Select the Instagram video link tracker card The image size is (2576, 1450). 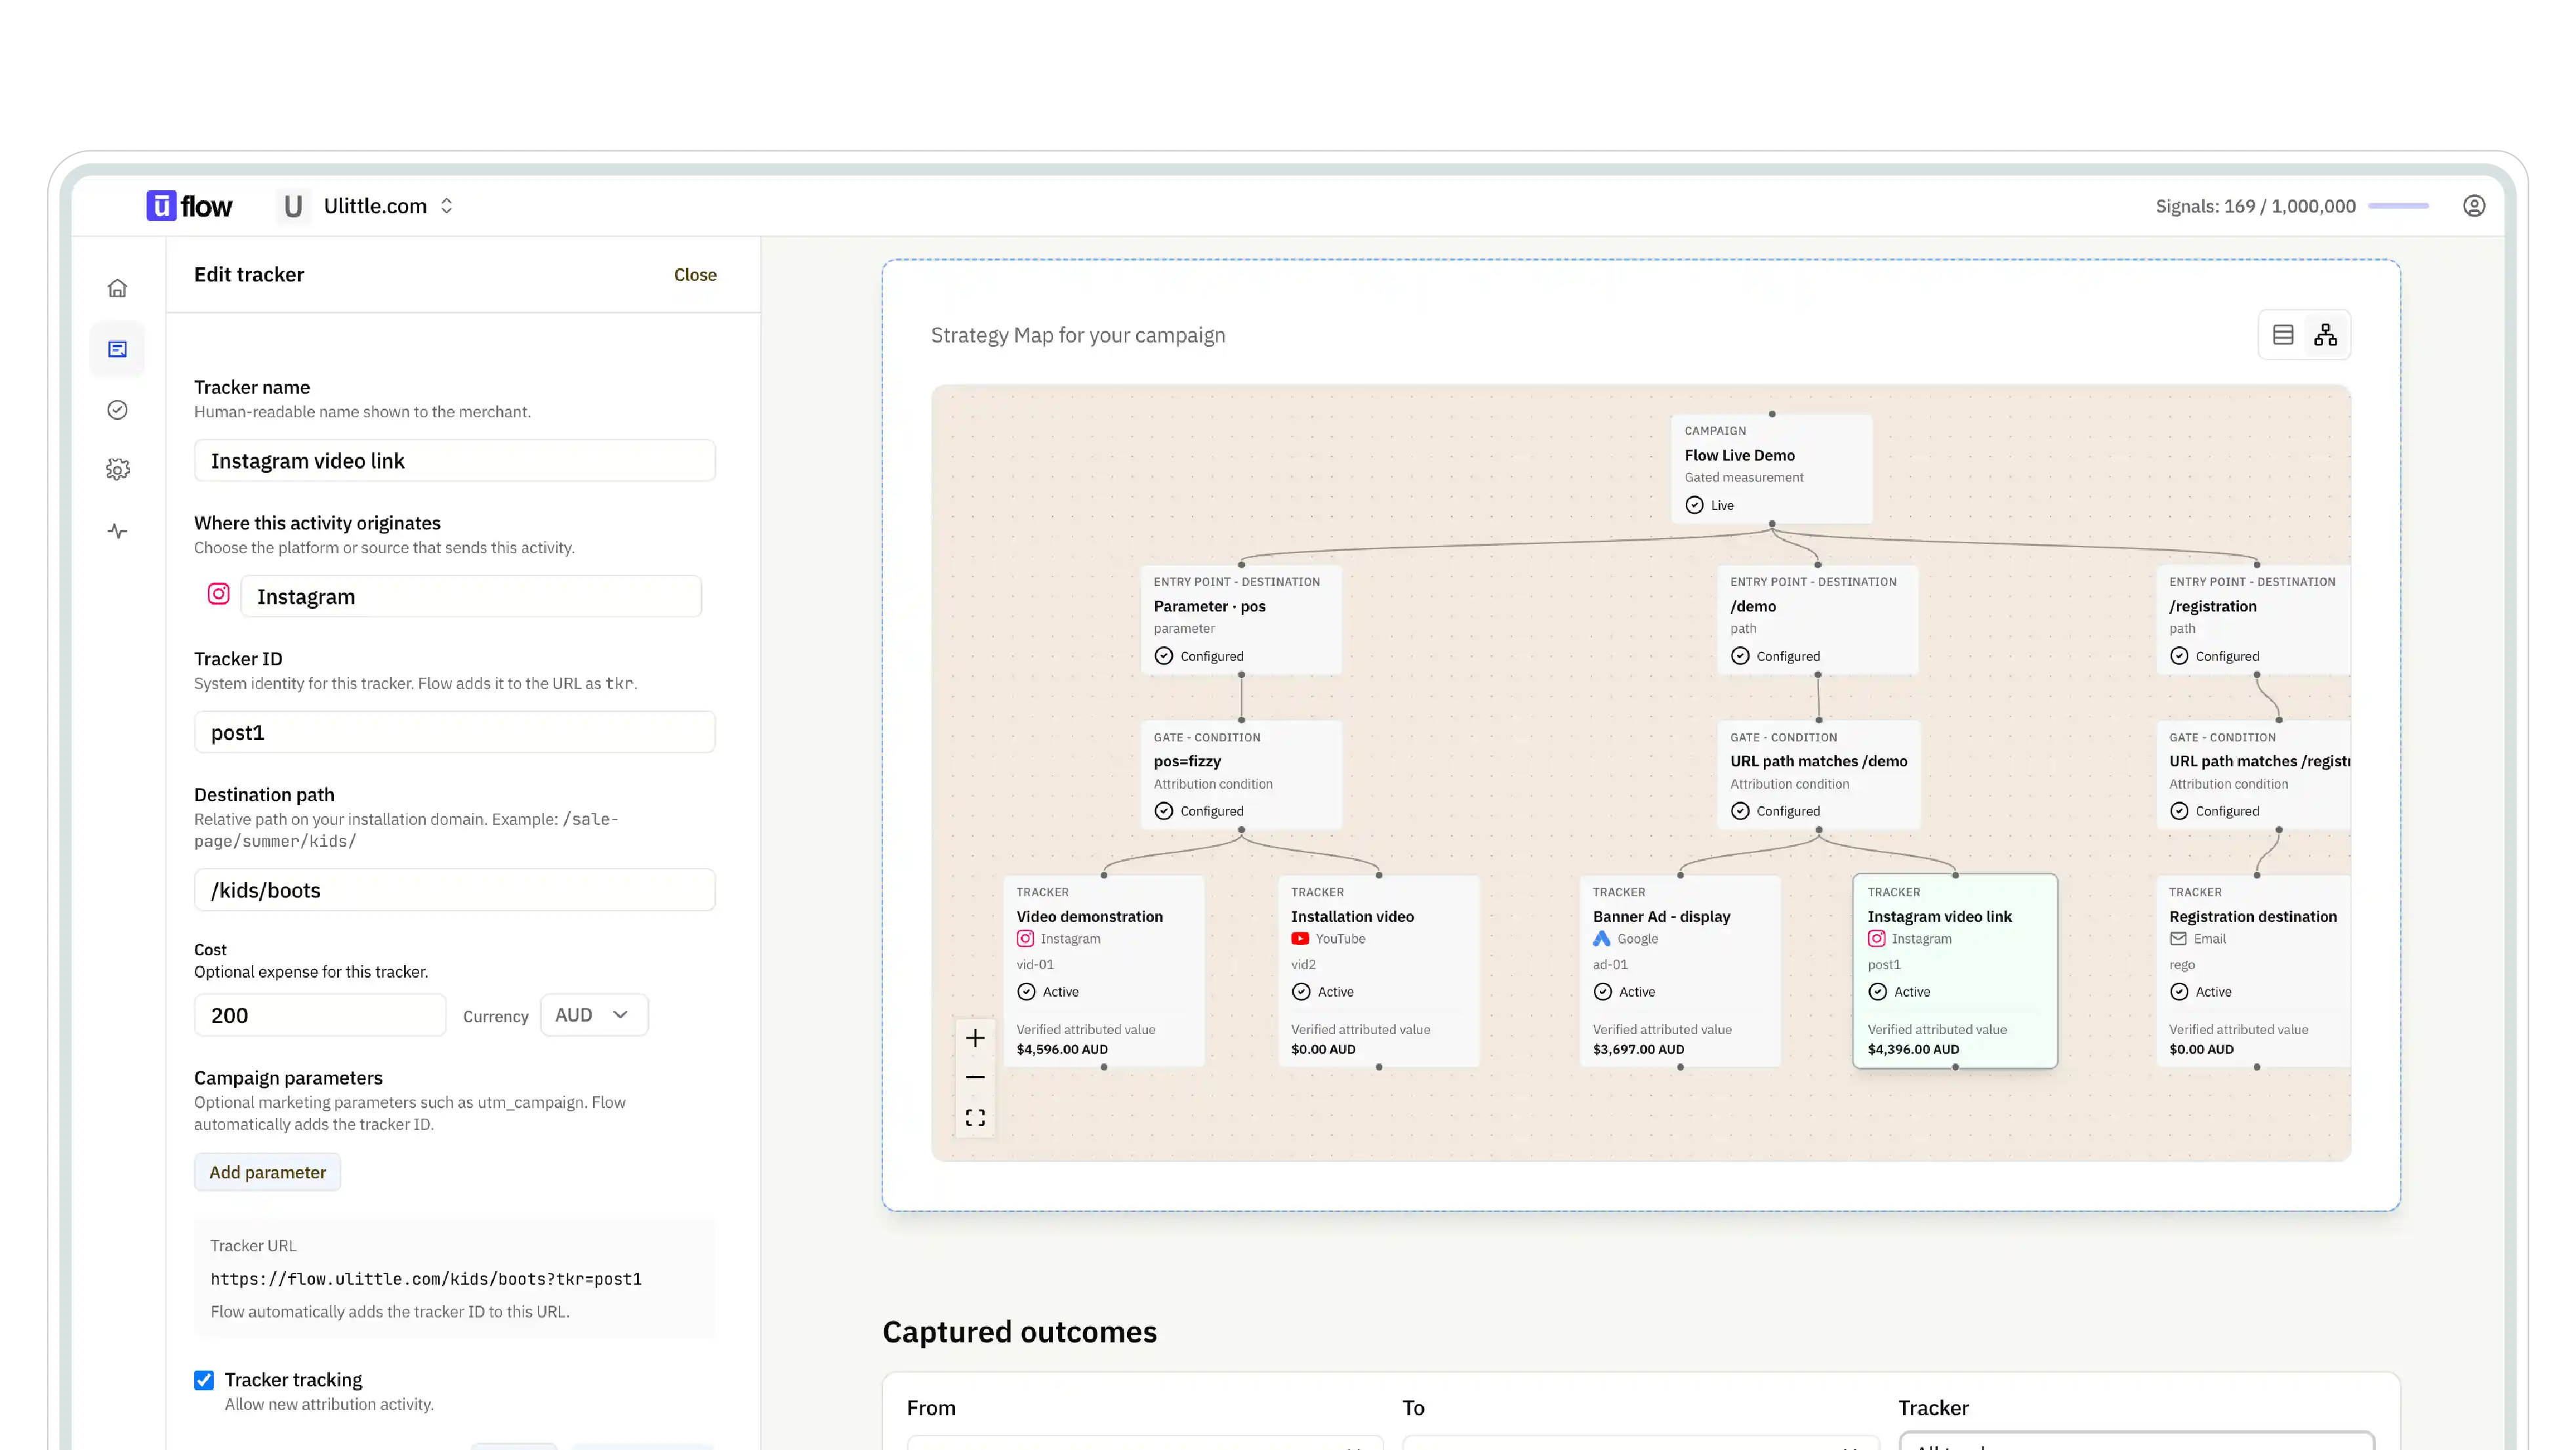coord(1955,971)
